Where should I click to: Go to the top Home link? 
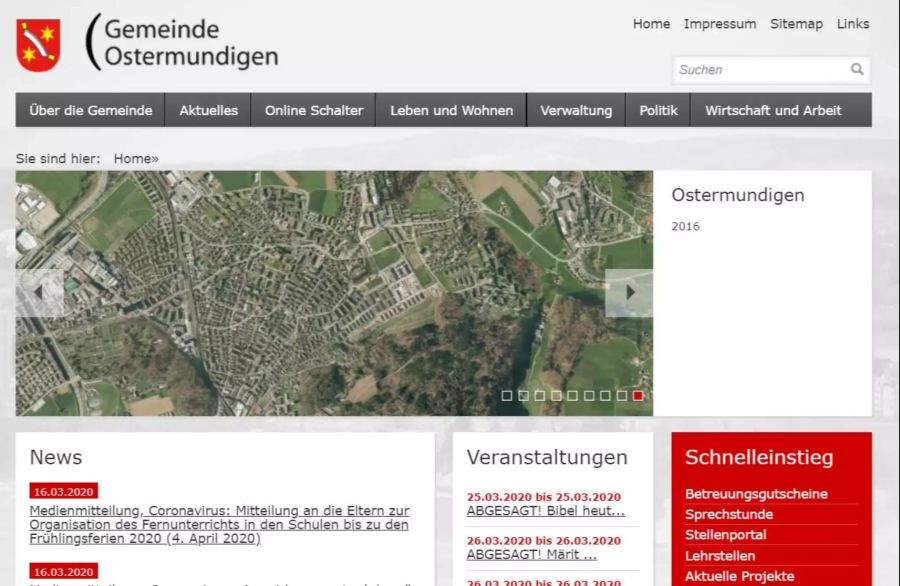[651, 24]
